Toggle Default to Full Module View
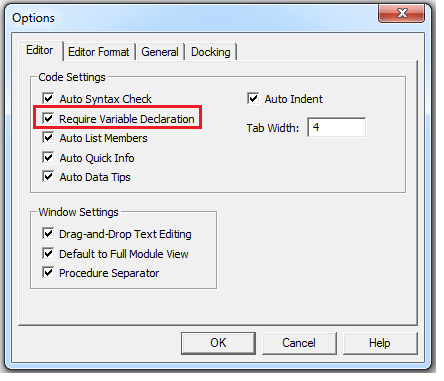 pyautogui.click(x=48, y=253)
